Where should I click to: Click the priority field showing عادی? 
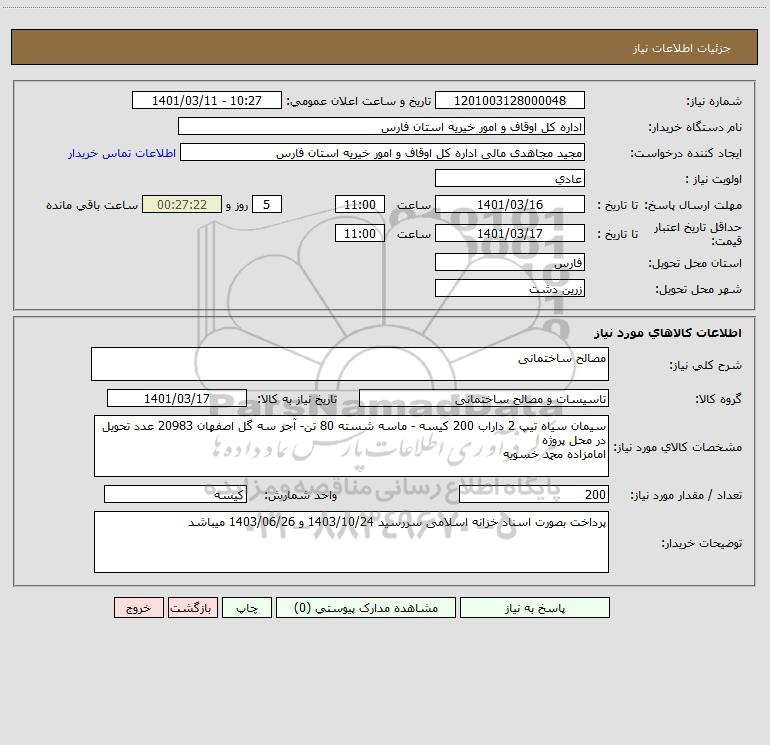[x=510, y=178]
